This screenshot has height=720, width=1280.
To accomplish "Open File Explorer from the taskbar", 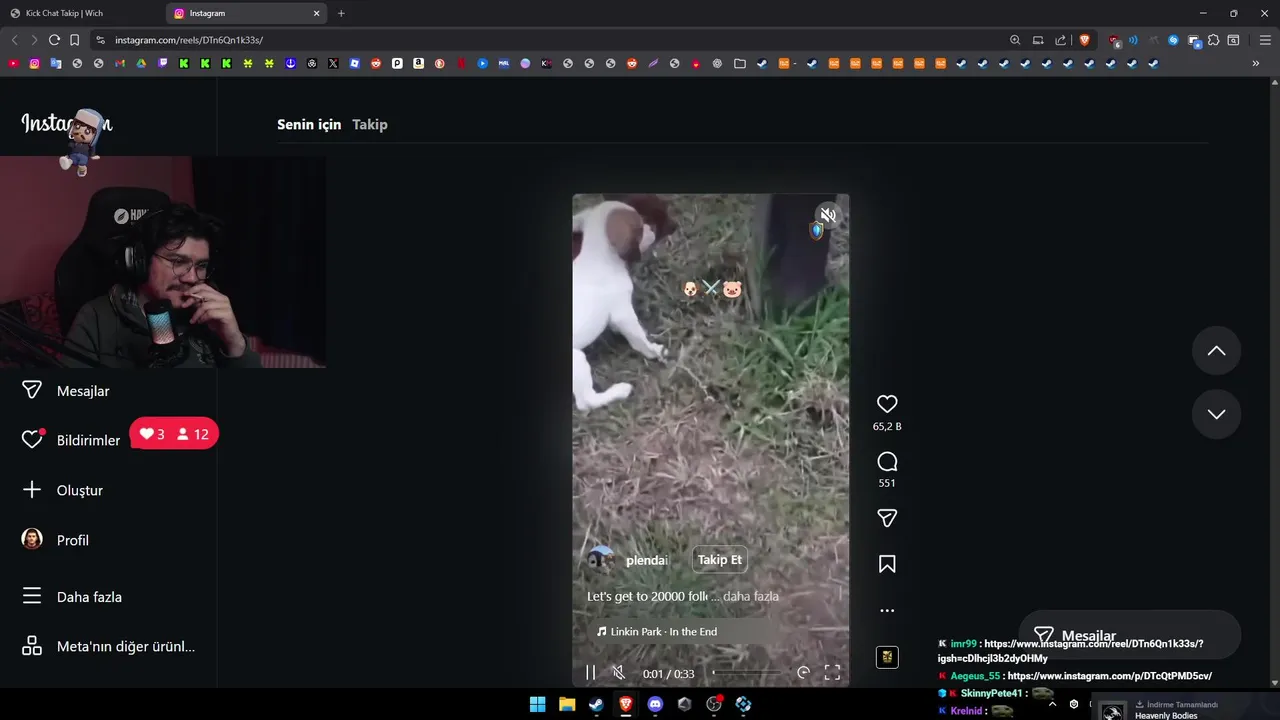I will tap(567, 704).
